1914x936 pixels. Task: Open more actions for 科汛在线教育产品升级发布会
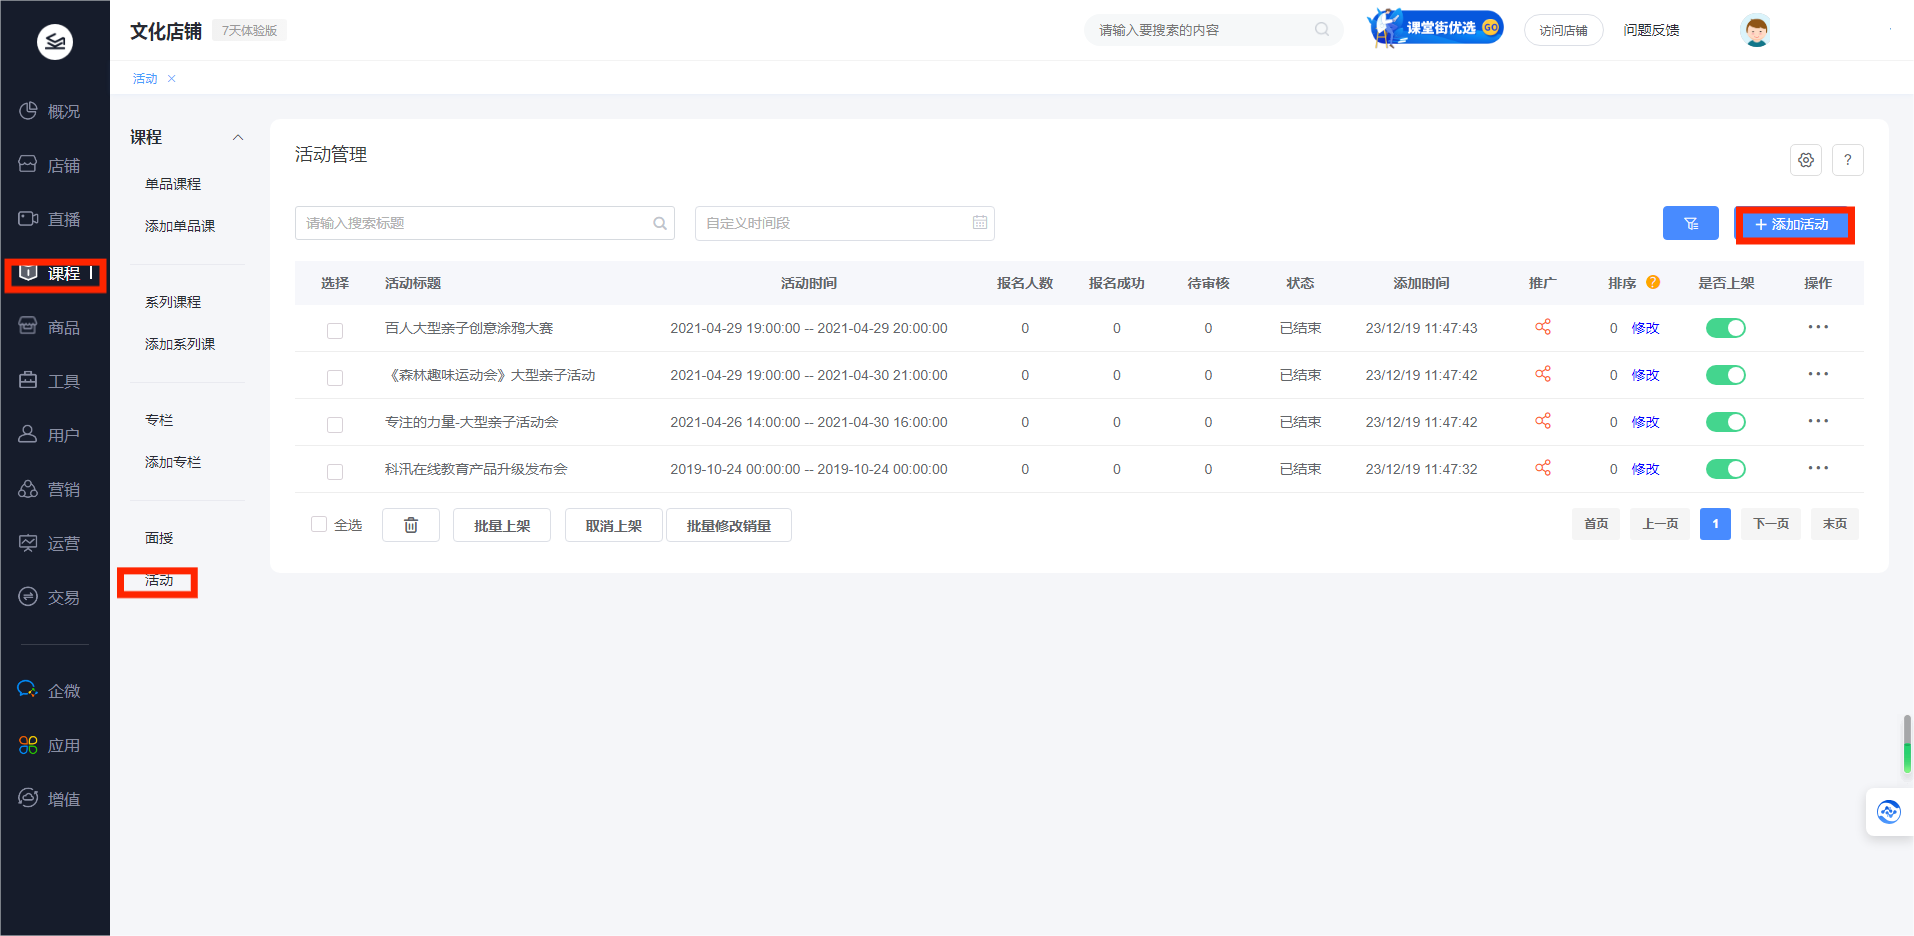[x=1818, y=468]
